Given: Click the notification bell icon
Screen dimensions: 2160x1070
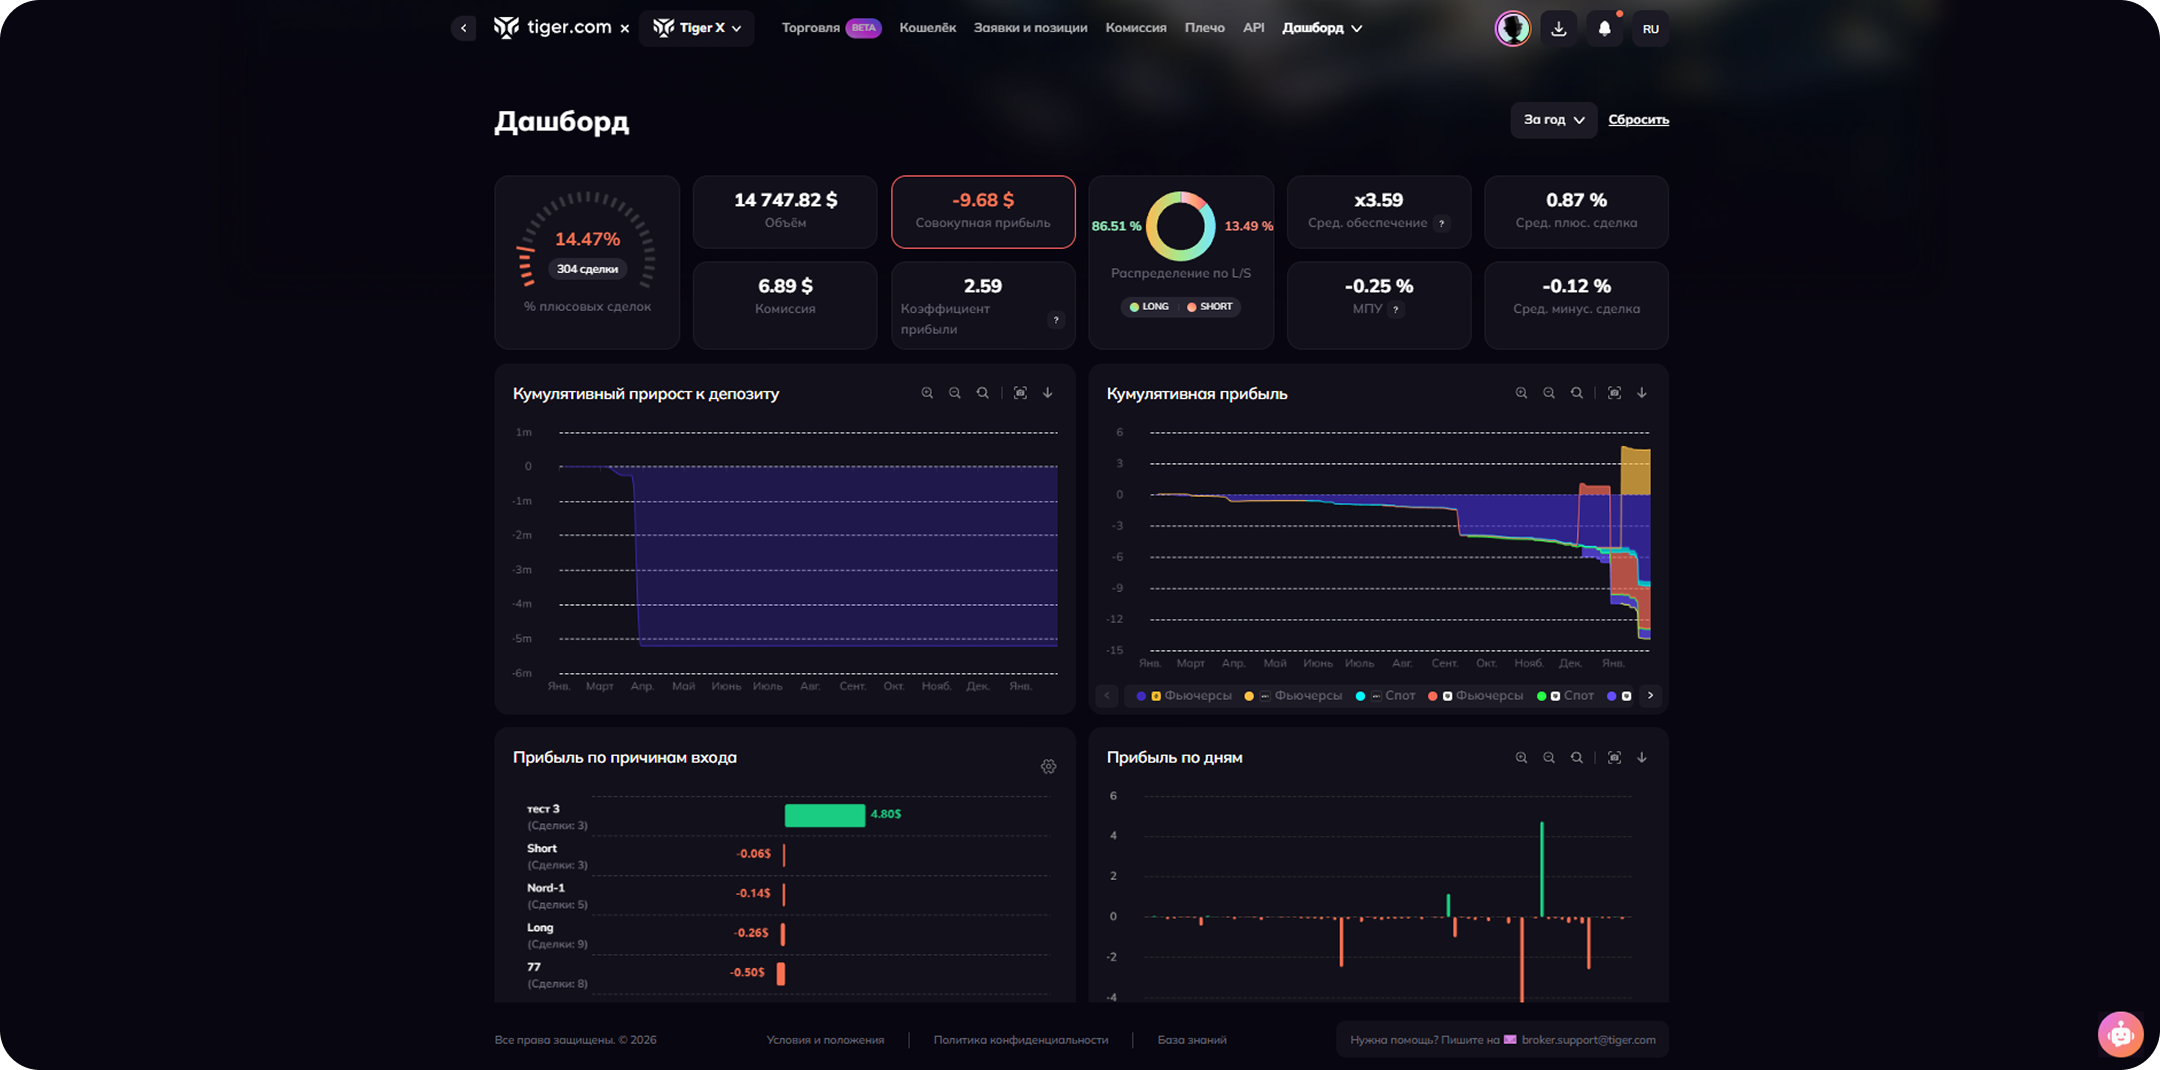Looking at the screenshot, I should pos(1604,29).
